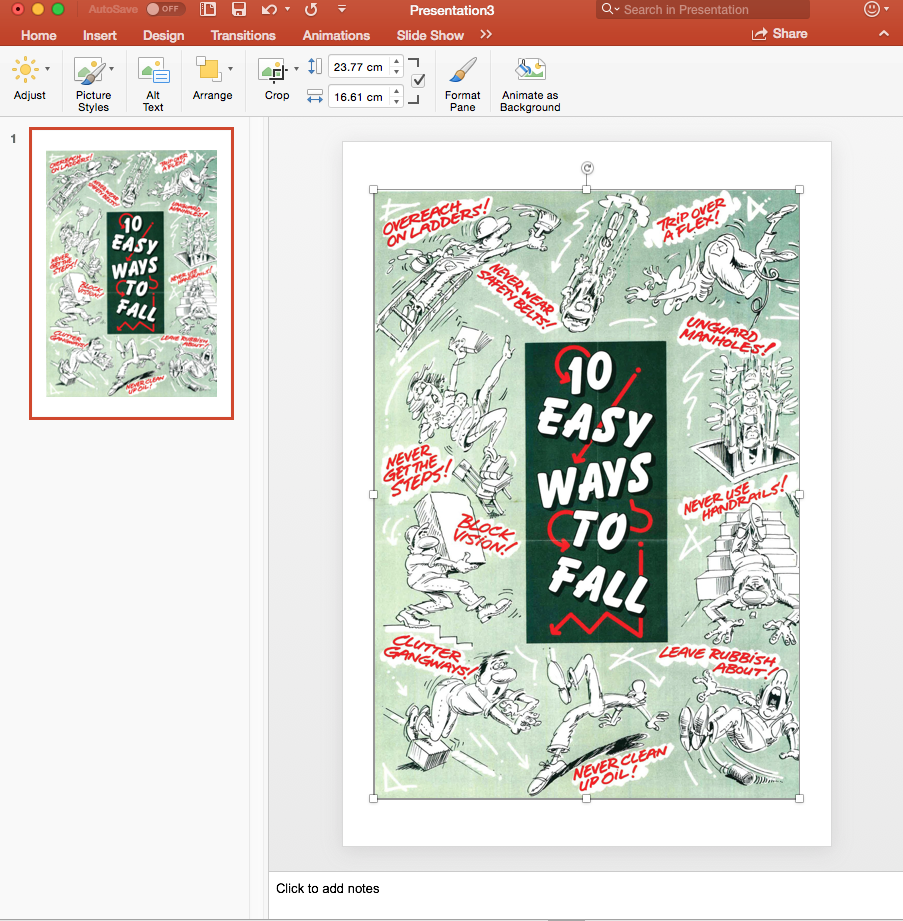
Task: Click the height field showing 23.77 cm
Action: coord(358,67)
